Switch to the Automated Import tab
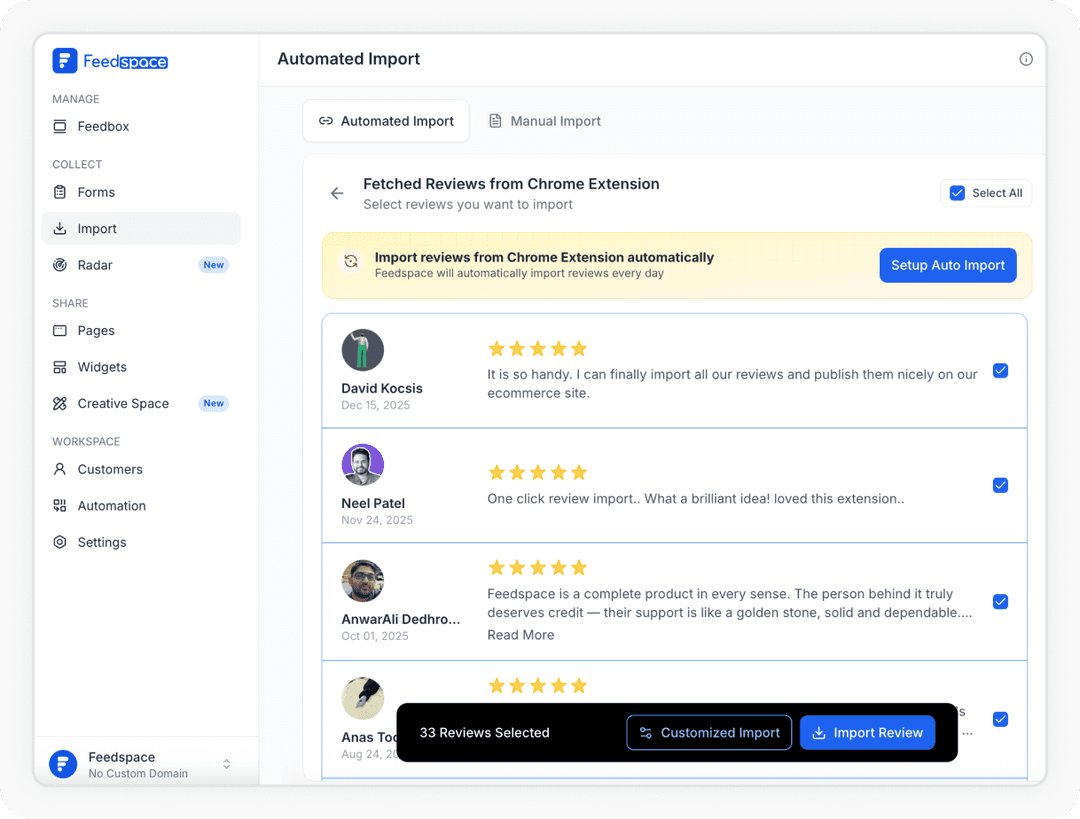1080x819 pixels. pyautogui.click(x=386, y=121)
